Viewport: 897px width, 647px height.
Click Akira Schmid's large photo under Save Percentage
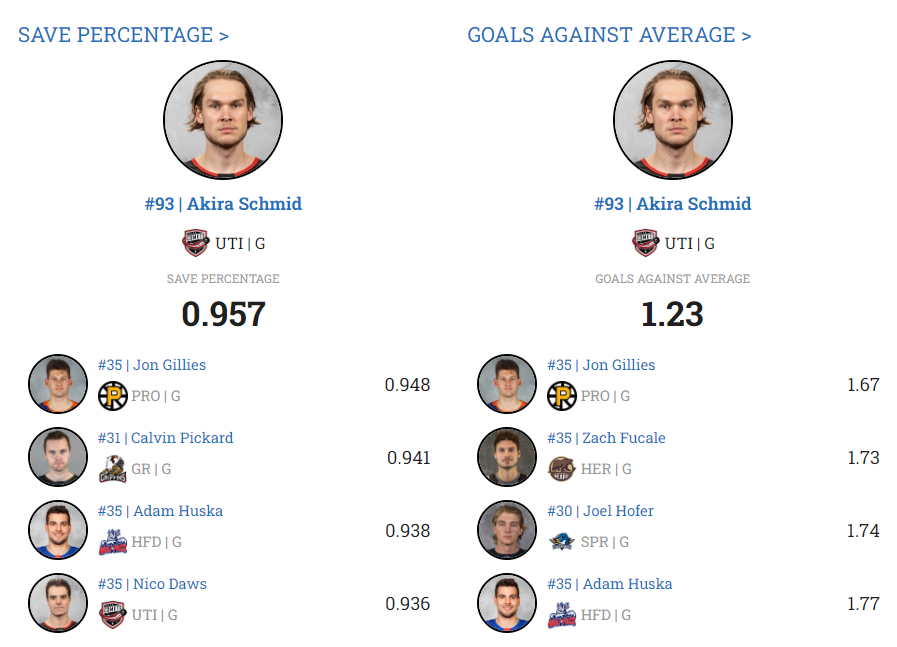[223, 119]
